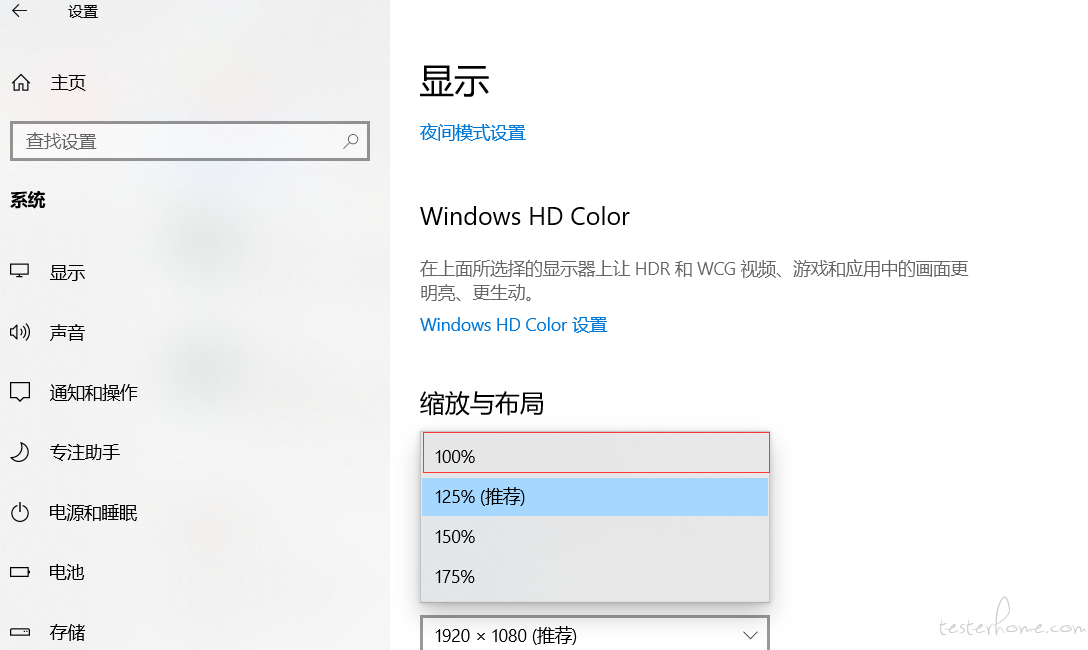The image size is (1088, 650).
Task: Click the speaker icon beside 声音
Action: [x=20, y=332]
